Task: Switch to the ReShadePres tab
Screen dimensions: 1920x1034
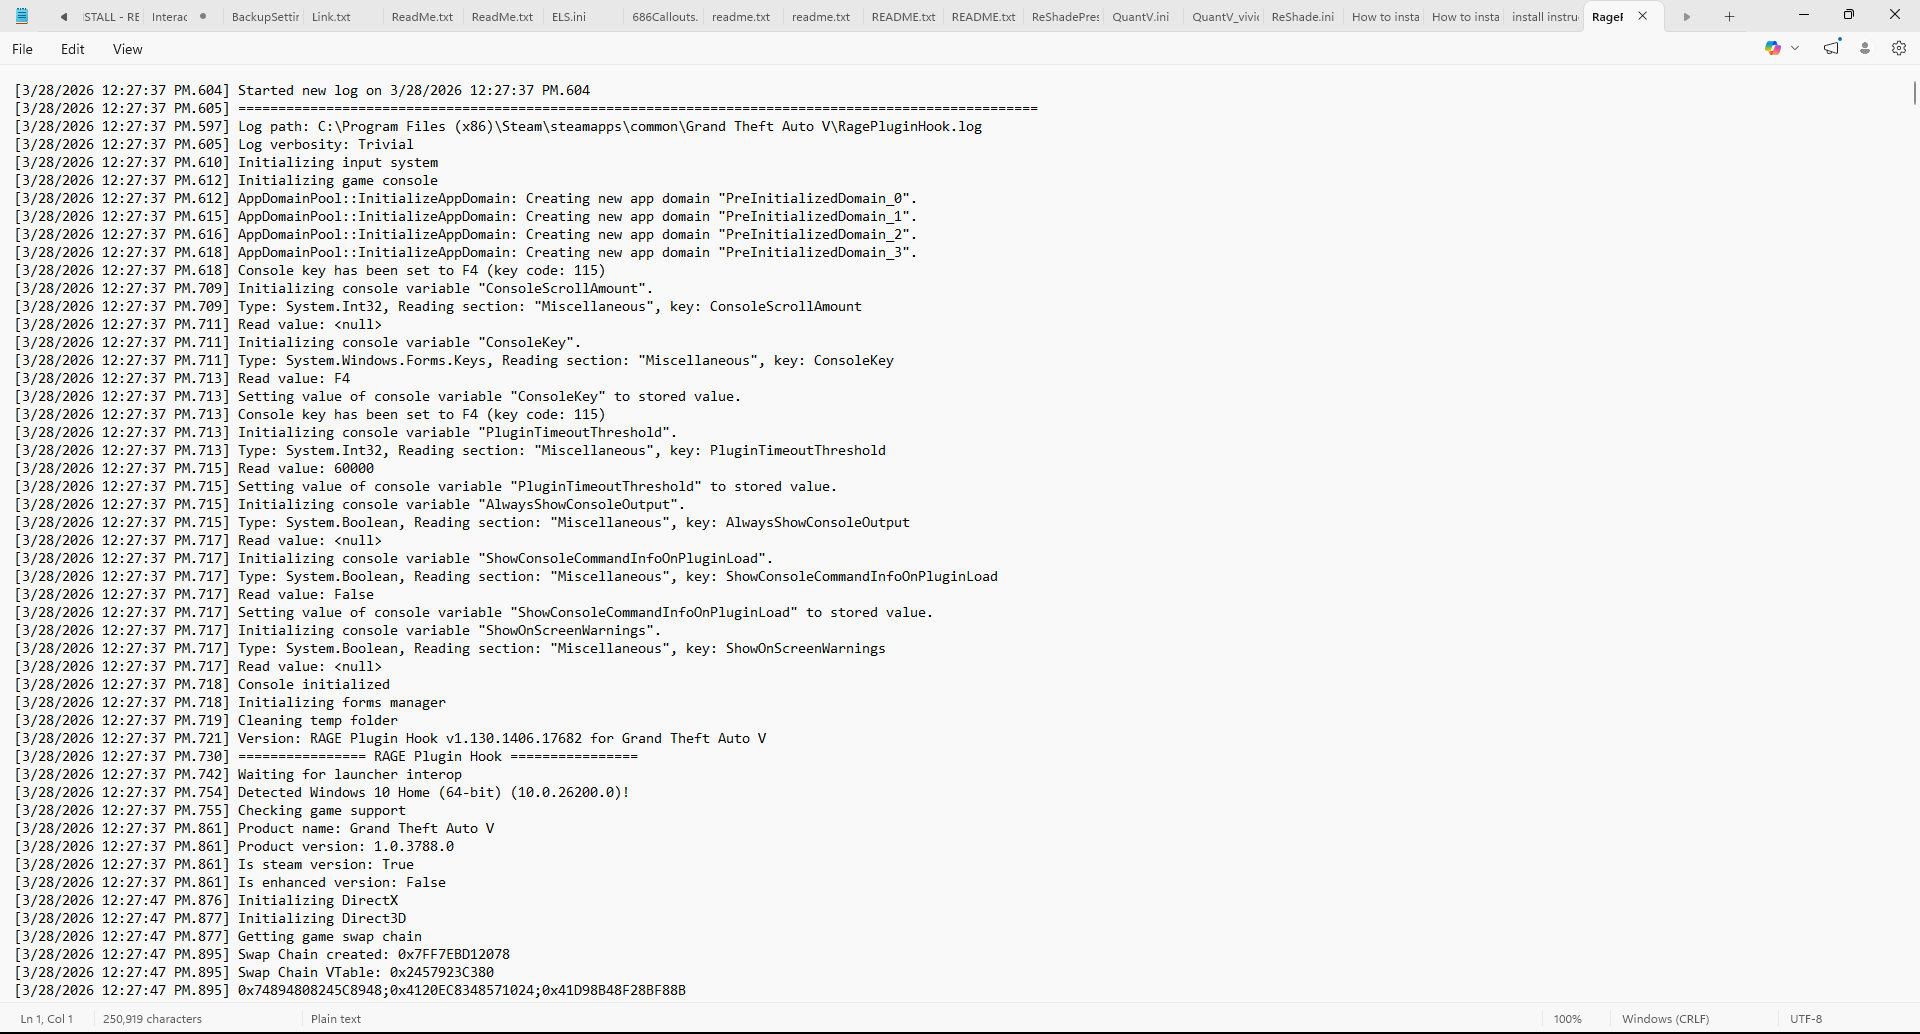Action: (x=1065, y=17)
